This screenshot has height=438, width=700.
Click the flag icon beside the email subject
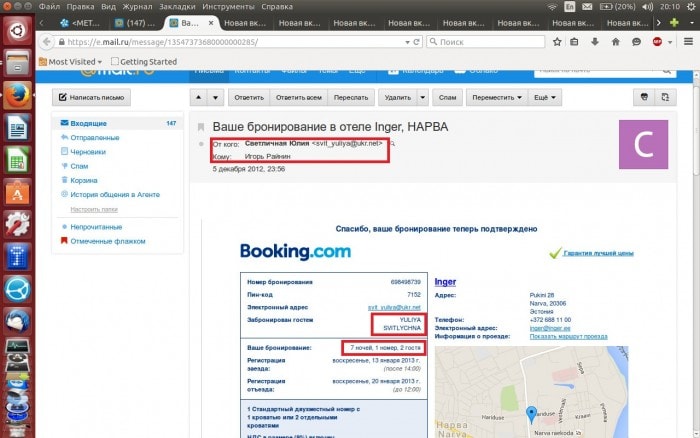pos(201,127)
